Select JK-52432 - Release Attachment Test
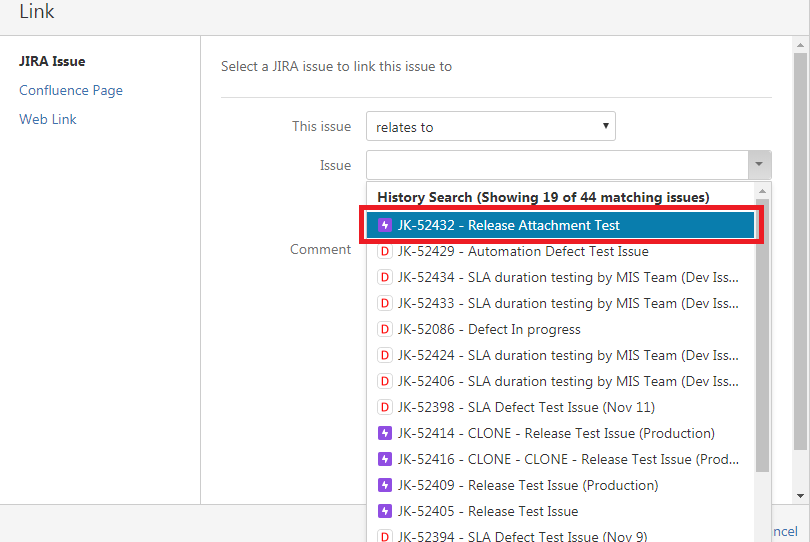 (x=560, y=225)
